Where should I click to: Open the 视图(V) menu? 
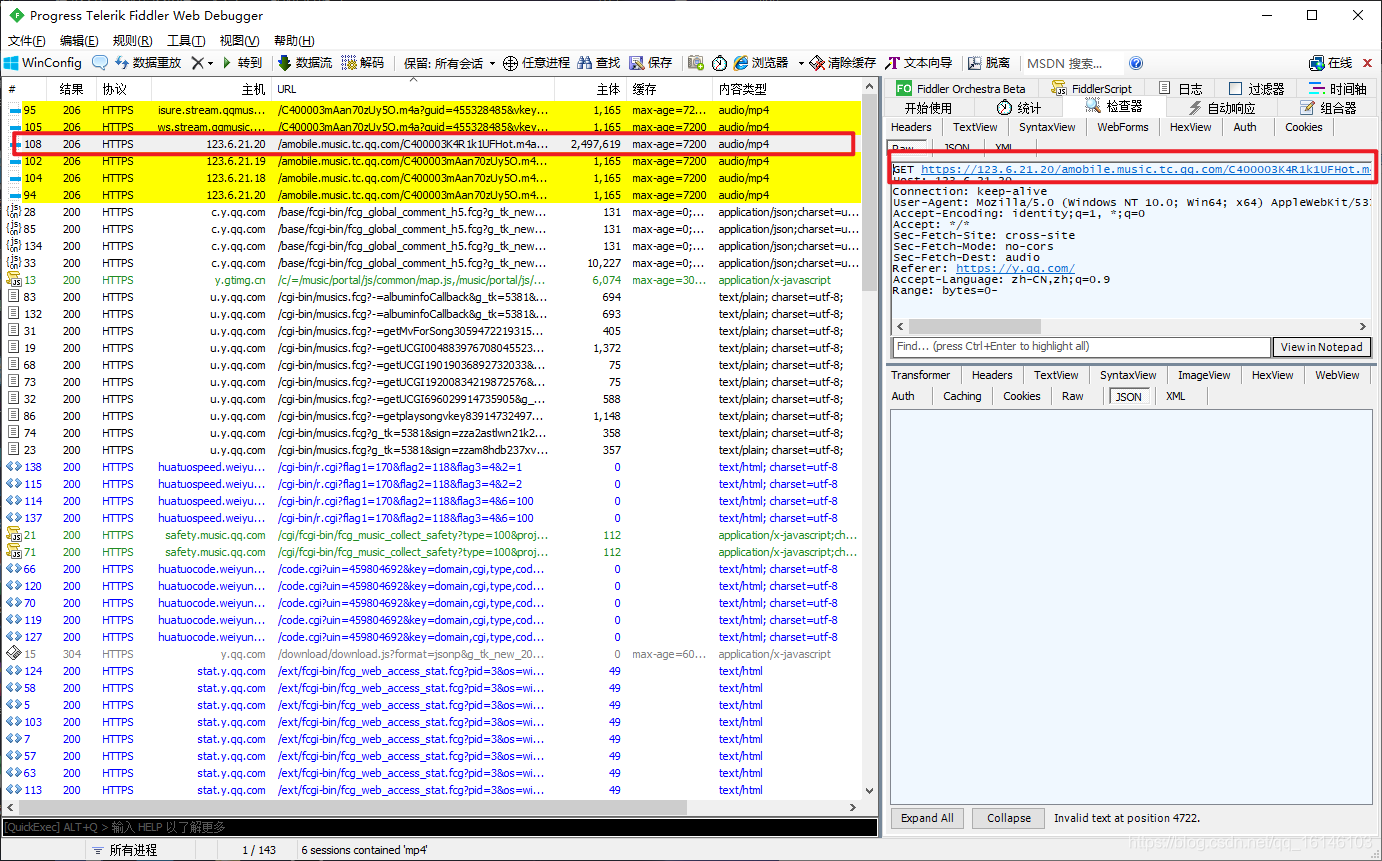click(x=239, y=41)
